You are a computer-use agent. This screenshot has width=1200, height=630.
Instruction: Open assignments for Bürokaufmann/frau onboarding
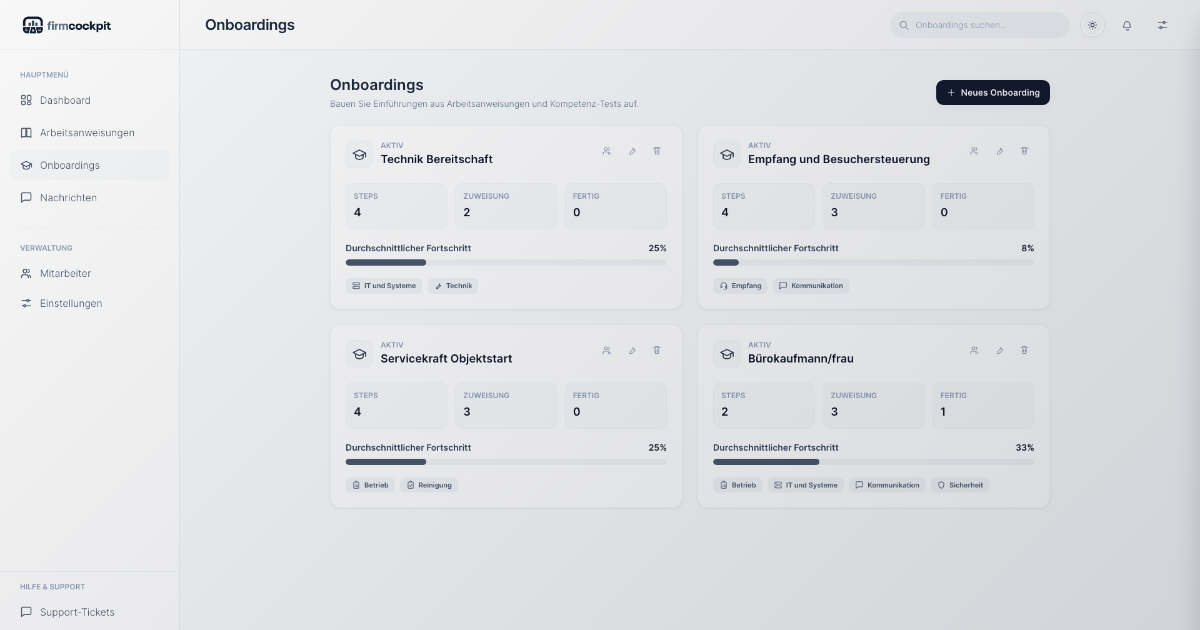point(974,350)
